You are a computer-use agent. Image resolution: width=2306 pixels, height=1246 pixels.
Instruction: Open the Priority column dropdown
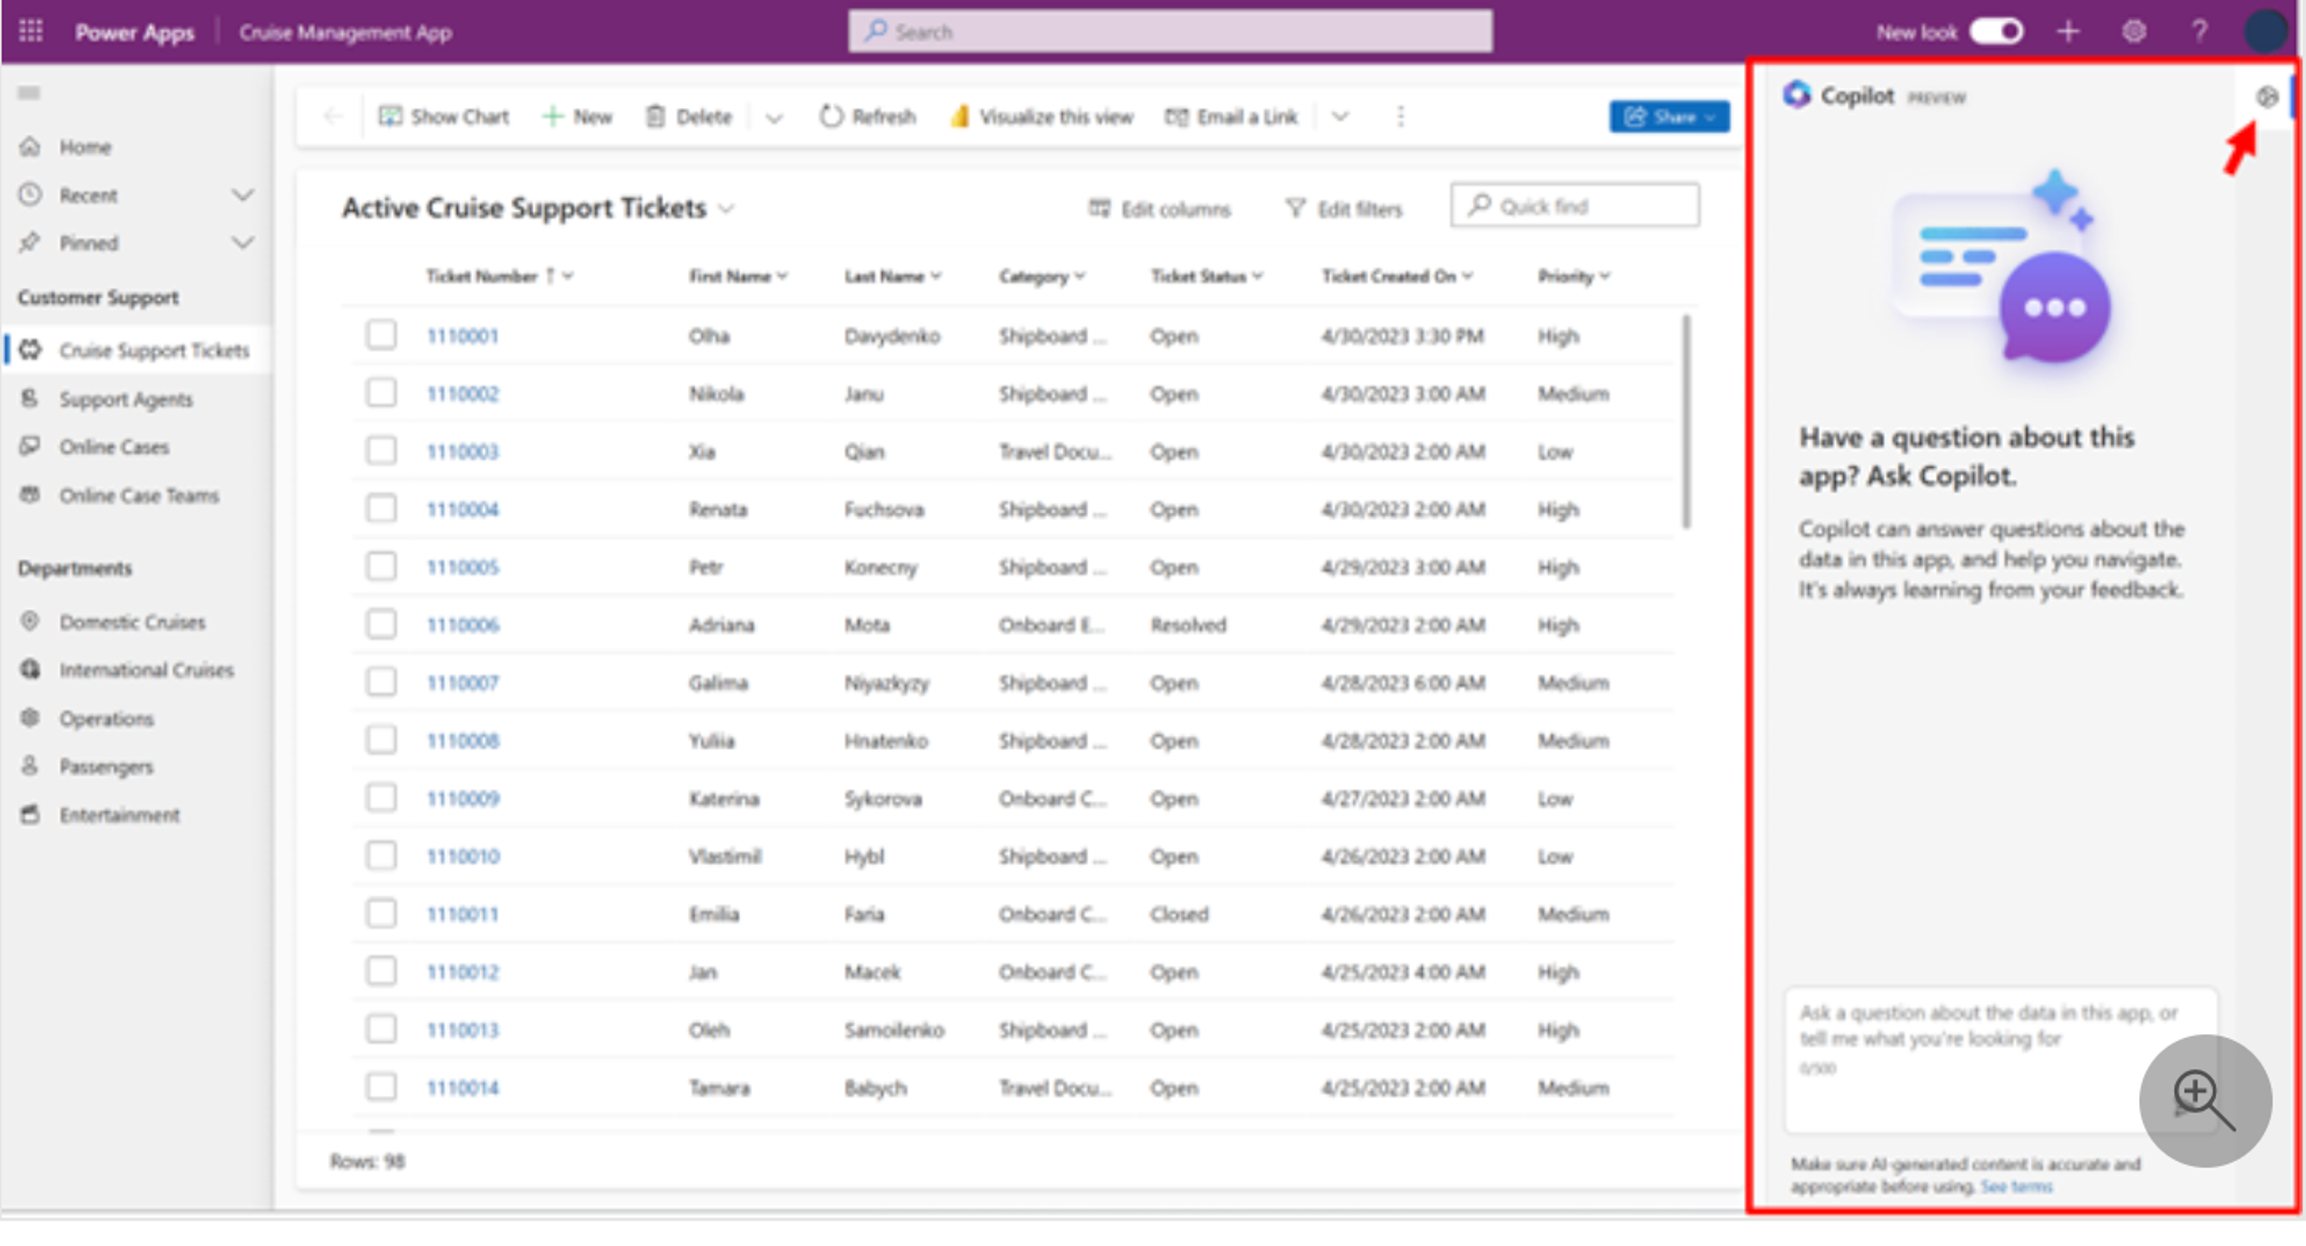pyautogui.click(x=1605, y=276)
